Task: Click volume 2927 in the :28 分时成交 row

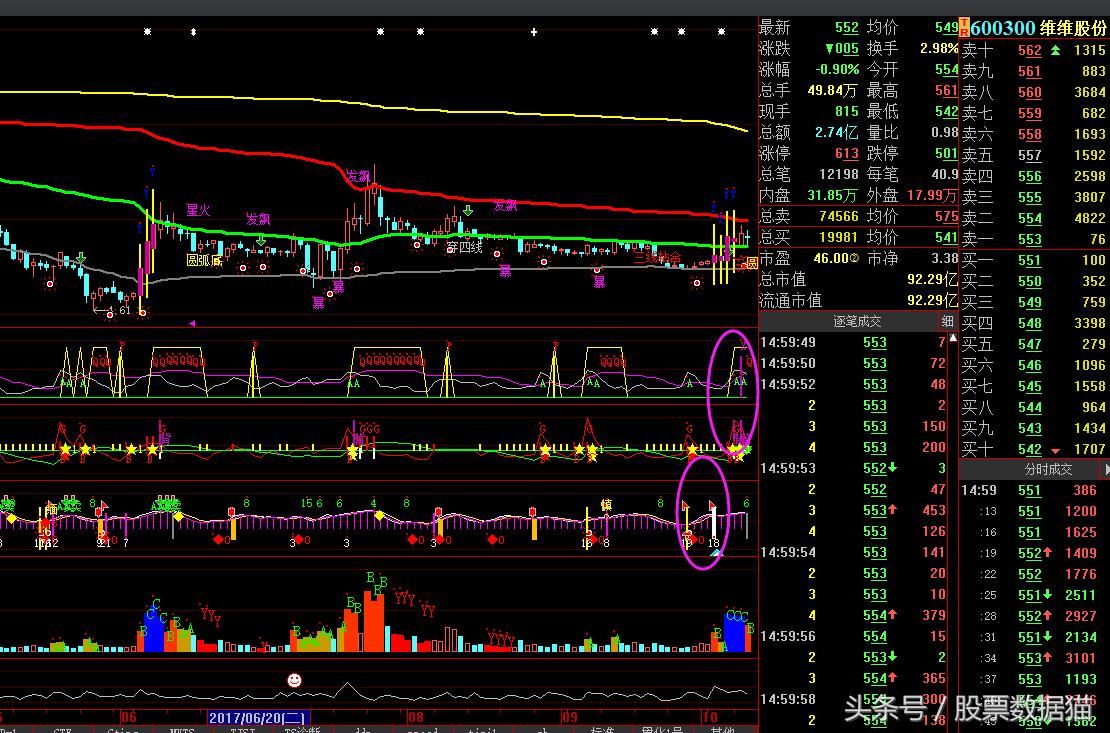Action: click(x=1081, y=616)
